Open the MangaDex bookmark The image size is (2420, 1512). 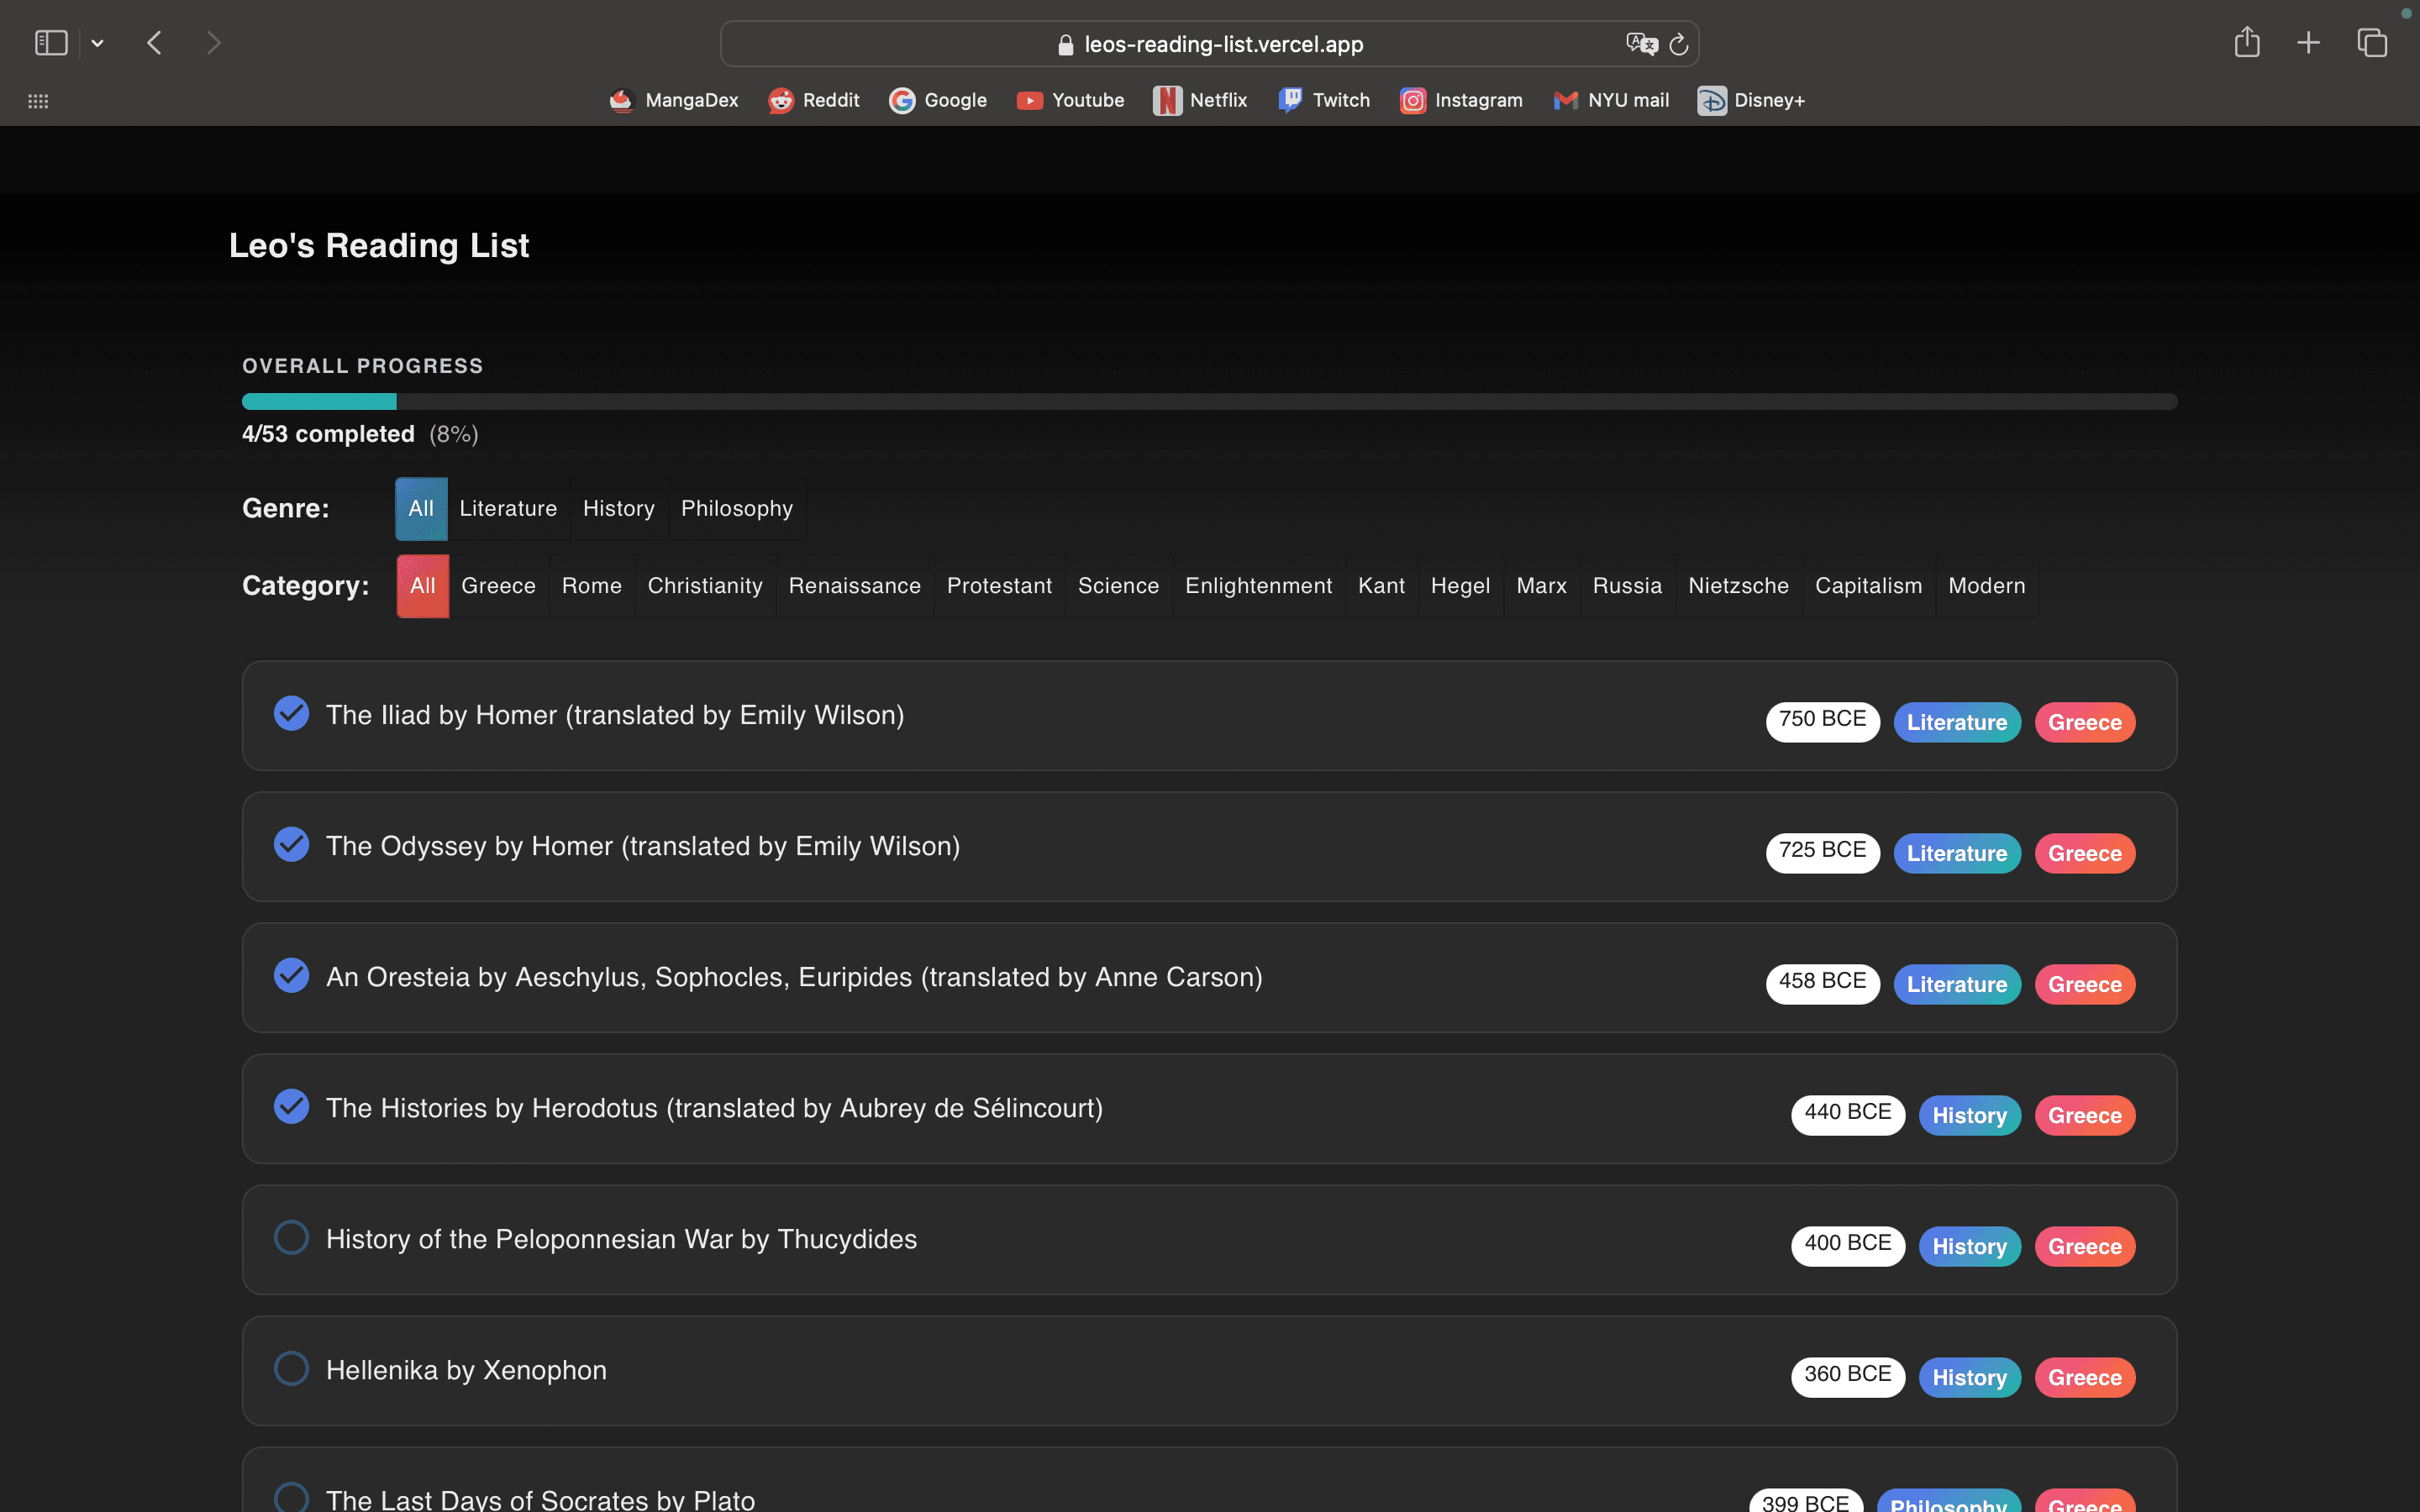pos(674,100)
